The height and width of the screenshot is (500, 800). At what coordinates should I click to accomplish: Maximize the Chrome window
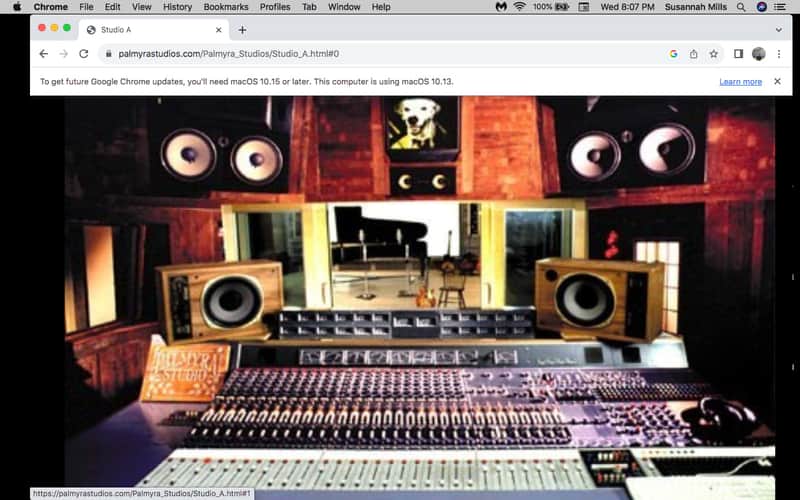pyautogui.click(x=67, y=28)
